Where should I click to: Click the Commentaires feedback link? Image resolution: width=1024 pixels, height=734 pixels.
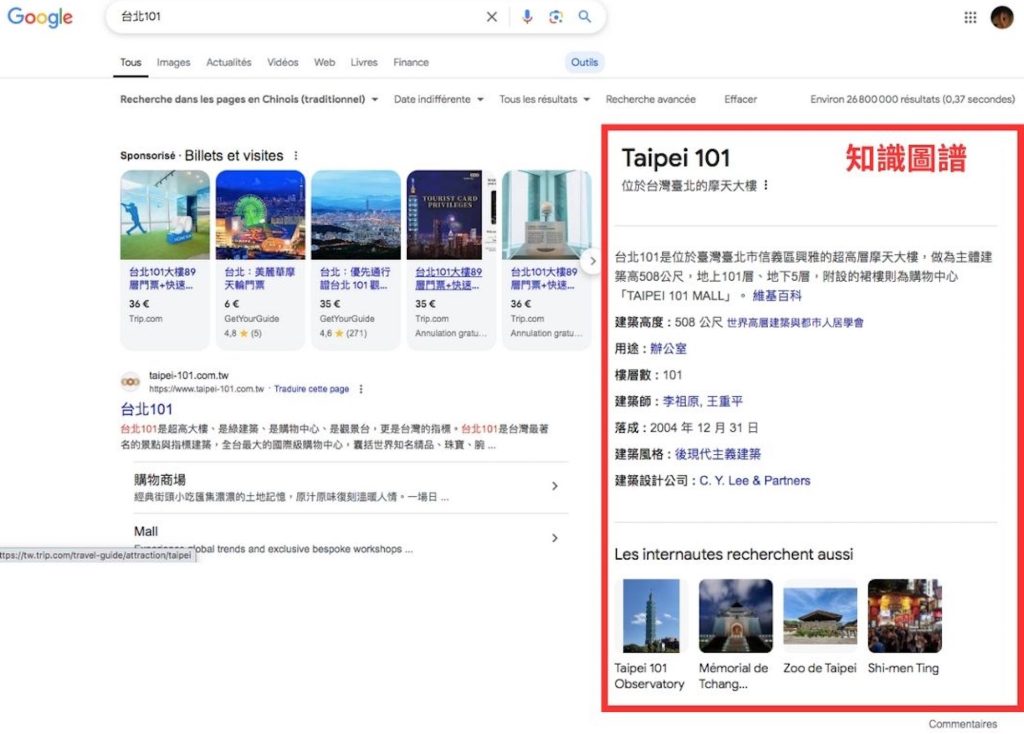click(x=963, y=724)
